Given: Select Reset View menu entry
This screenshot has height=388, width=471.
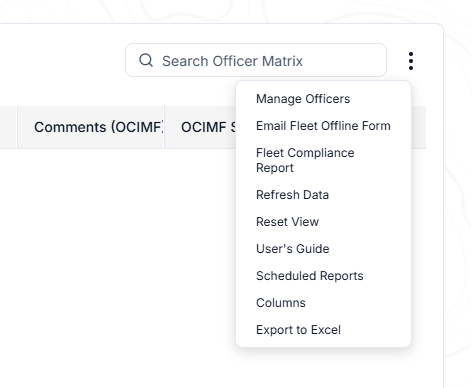Looking at the screenshot, I should [x=287, y=222].
